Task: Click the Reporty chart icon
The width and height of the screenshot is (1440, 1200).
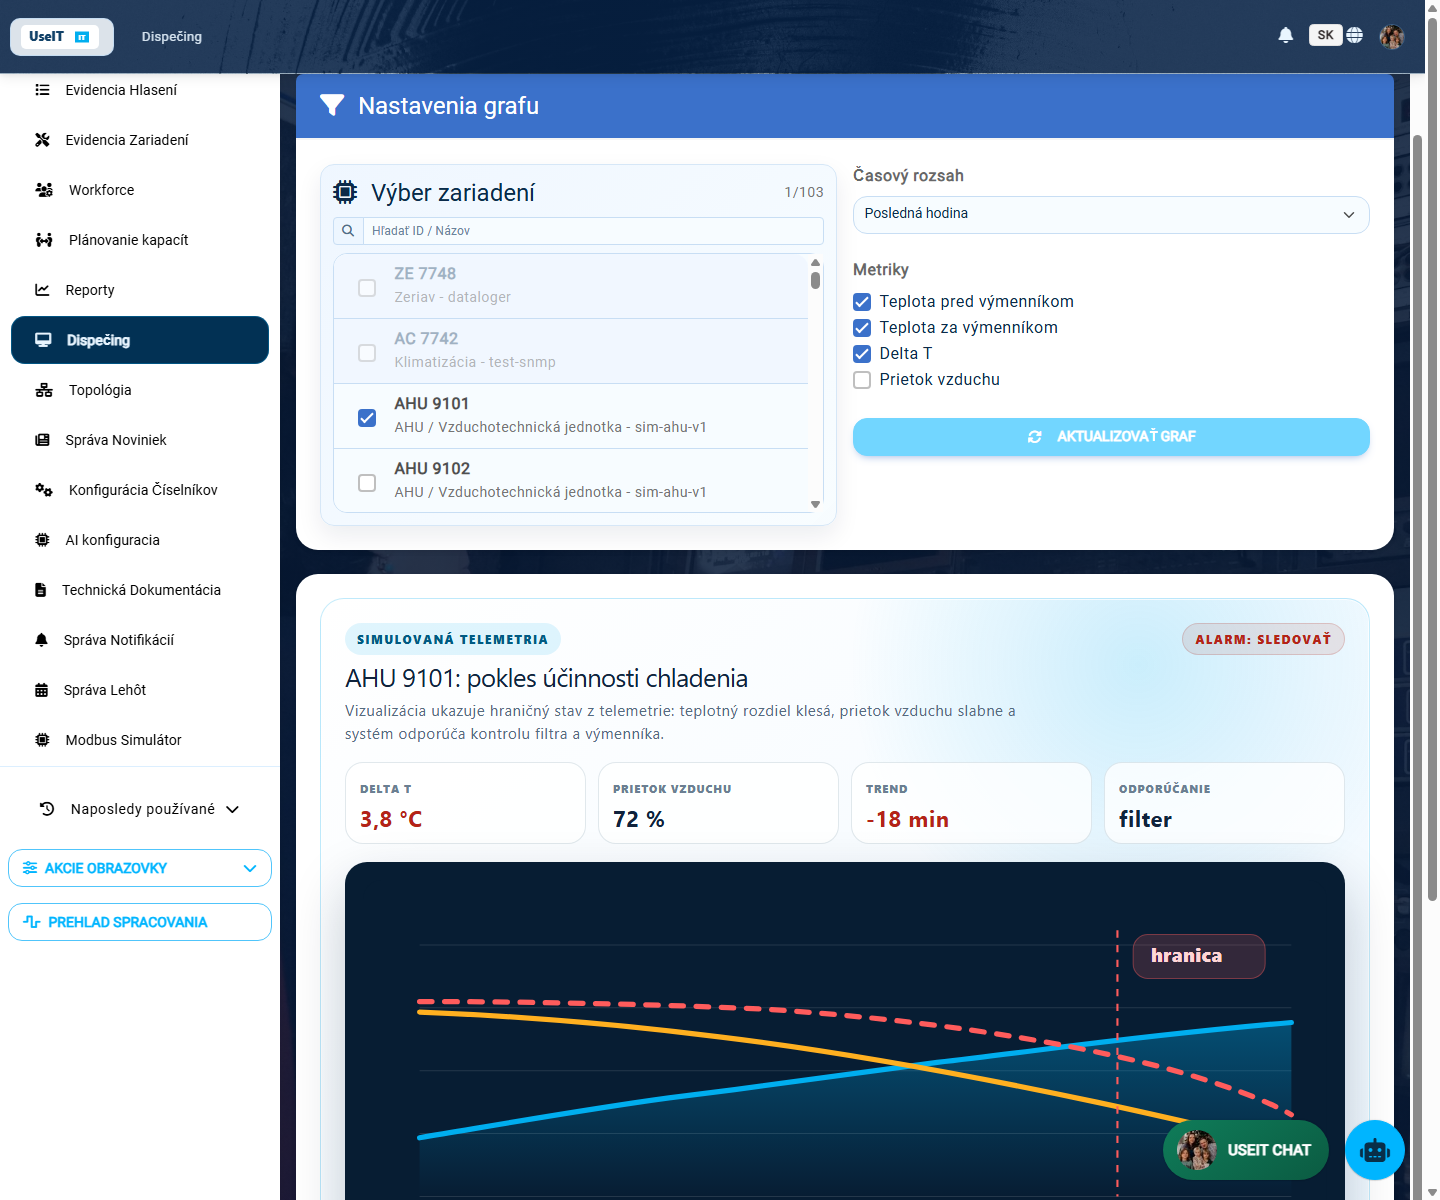Action: [42, 290]
